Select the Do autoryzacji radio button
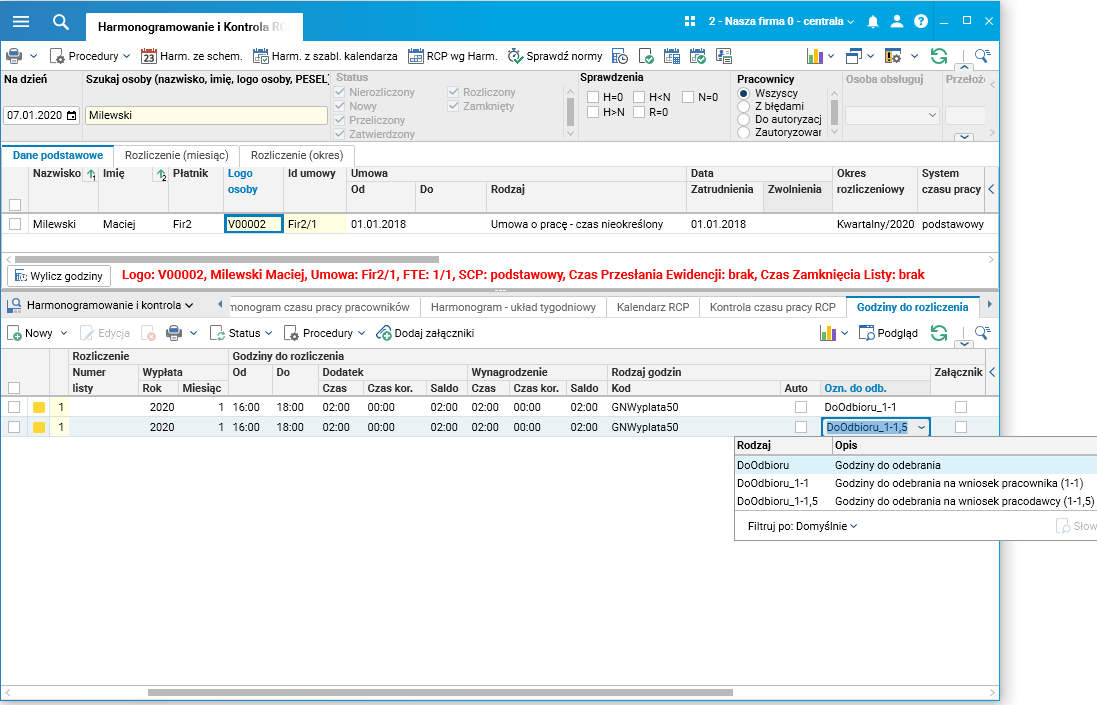1097x705 pixels. (744, 120)
